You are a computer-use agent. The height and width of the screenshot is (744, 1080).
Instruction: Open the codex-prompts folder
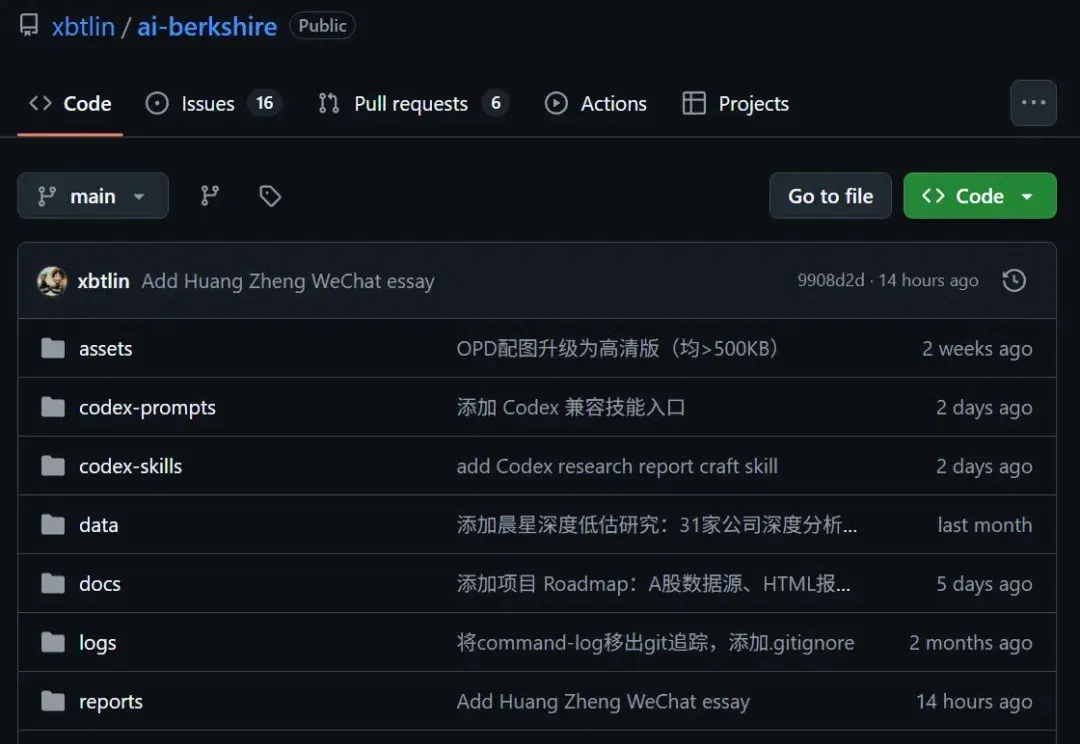point(147,408)
